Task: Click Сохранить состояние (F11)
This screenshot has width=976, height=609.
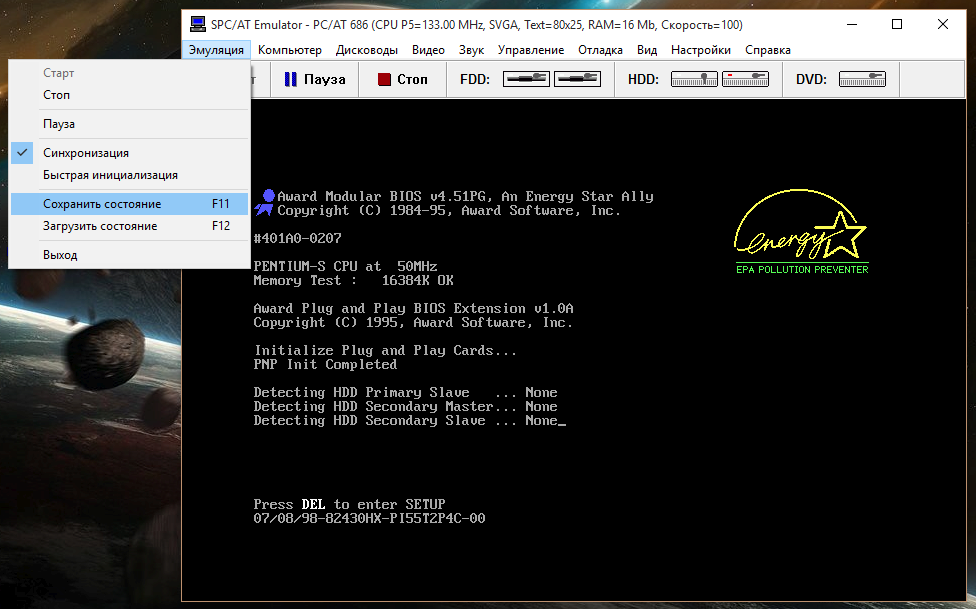Action: tap(129, 204)
